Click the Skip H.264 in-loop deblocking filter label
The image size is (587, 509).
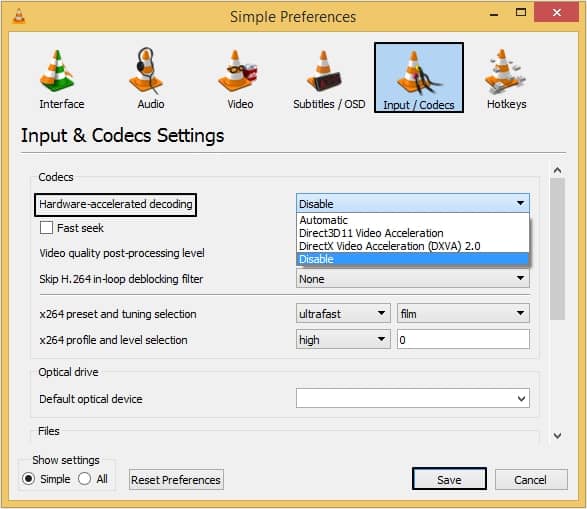pyautogui.click(x=121, y=279)
